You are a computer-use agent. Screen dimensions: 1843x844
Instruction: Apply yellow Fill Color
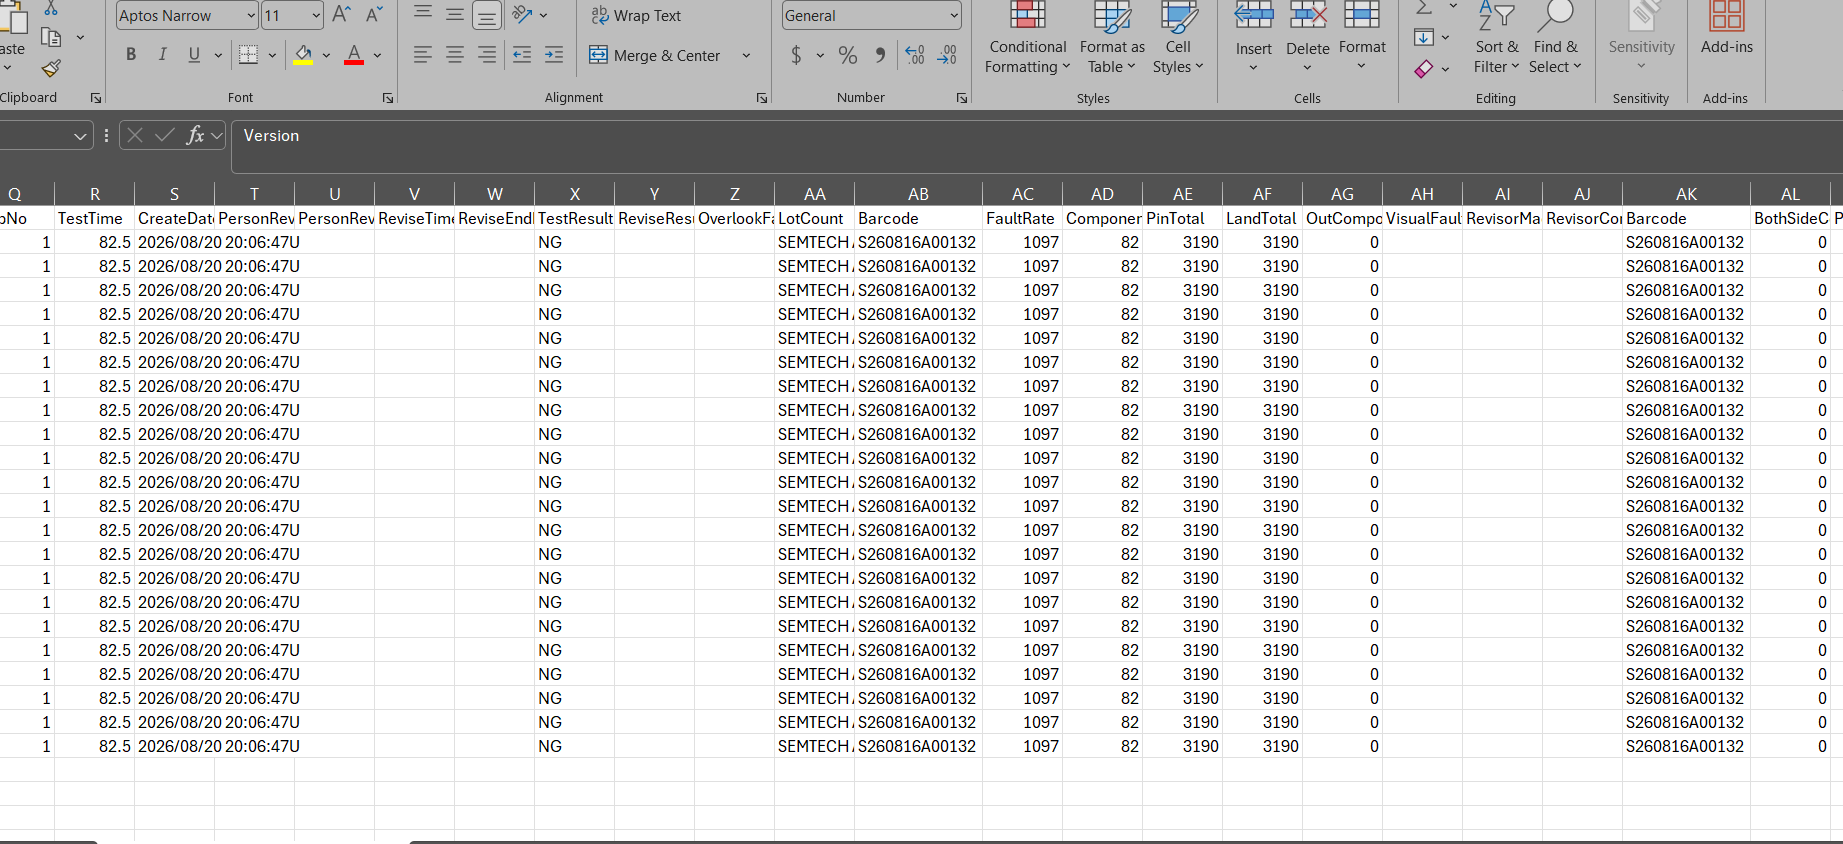point(304,55)
